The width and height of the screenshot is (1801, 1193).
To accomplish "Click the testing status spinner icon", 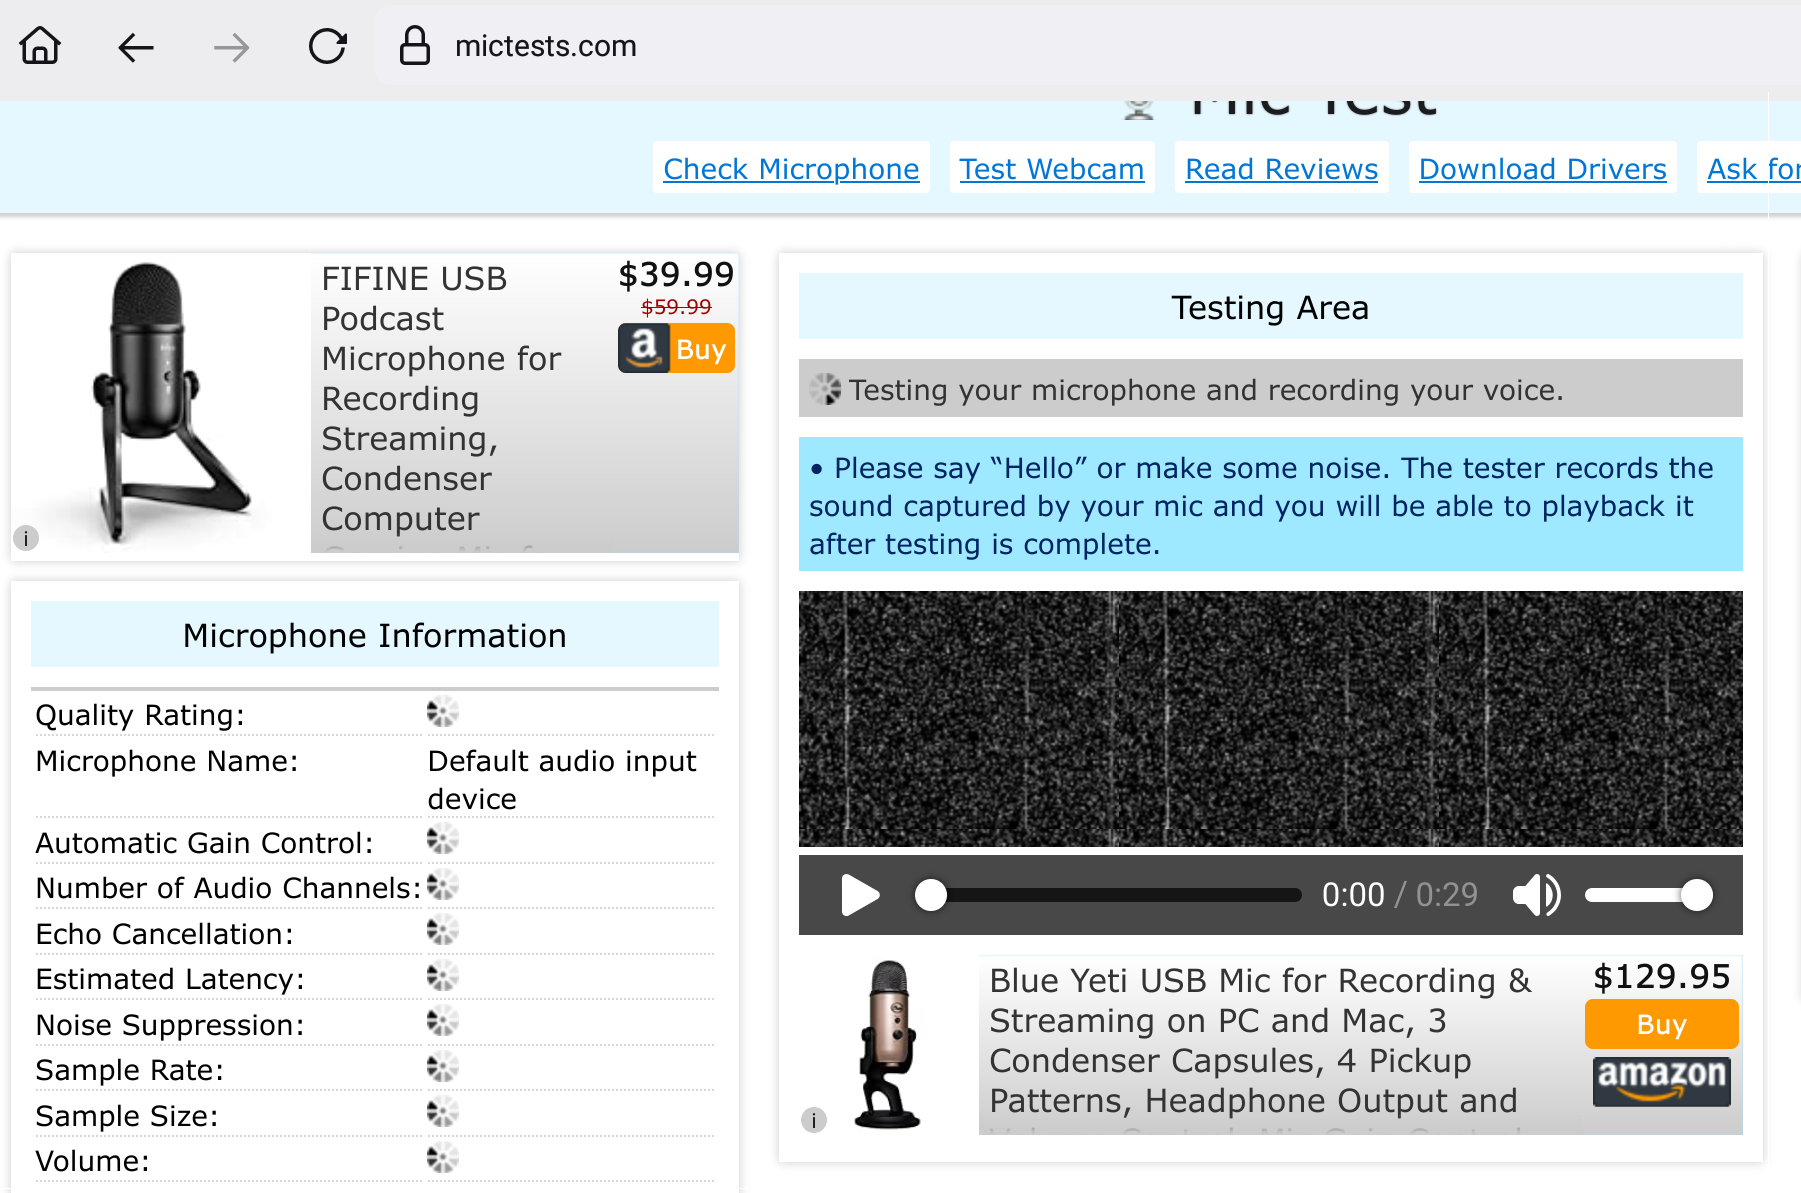I will click(826, 389).
